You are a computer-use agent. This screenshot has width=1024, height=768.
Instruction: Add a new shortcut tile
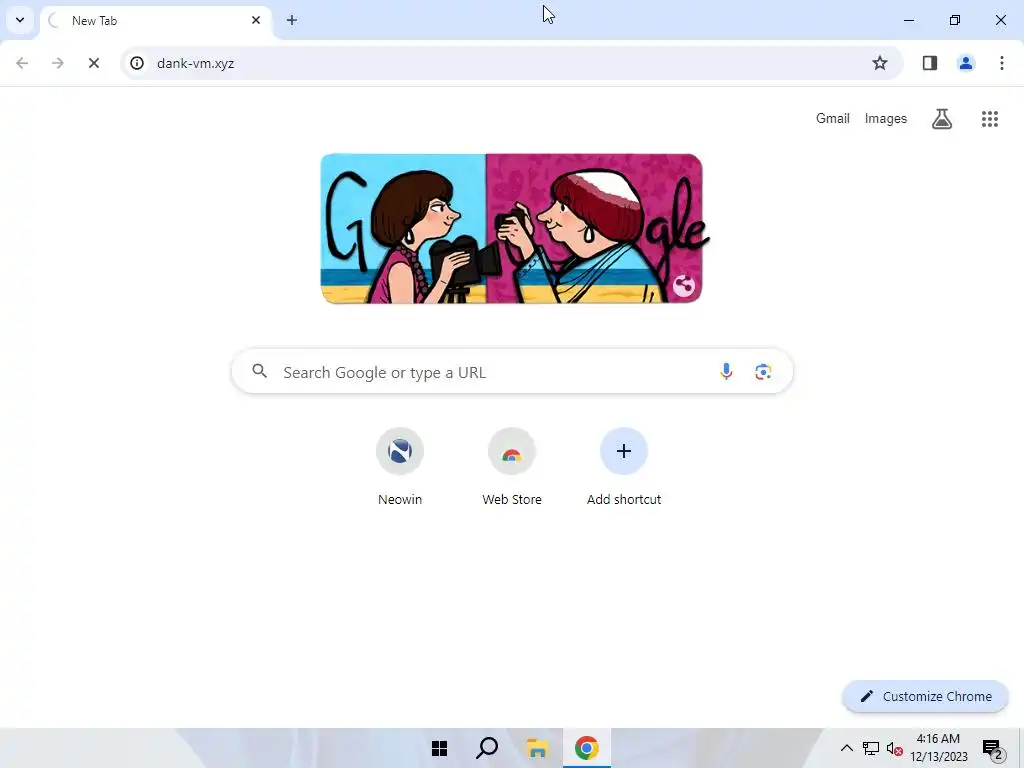pos(624,468)
